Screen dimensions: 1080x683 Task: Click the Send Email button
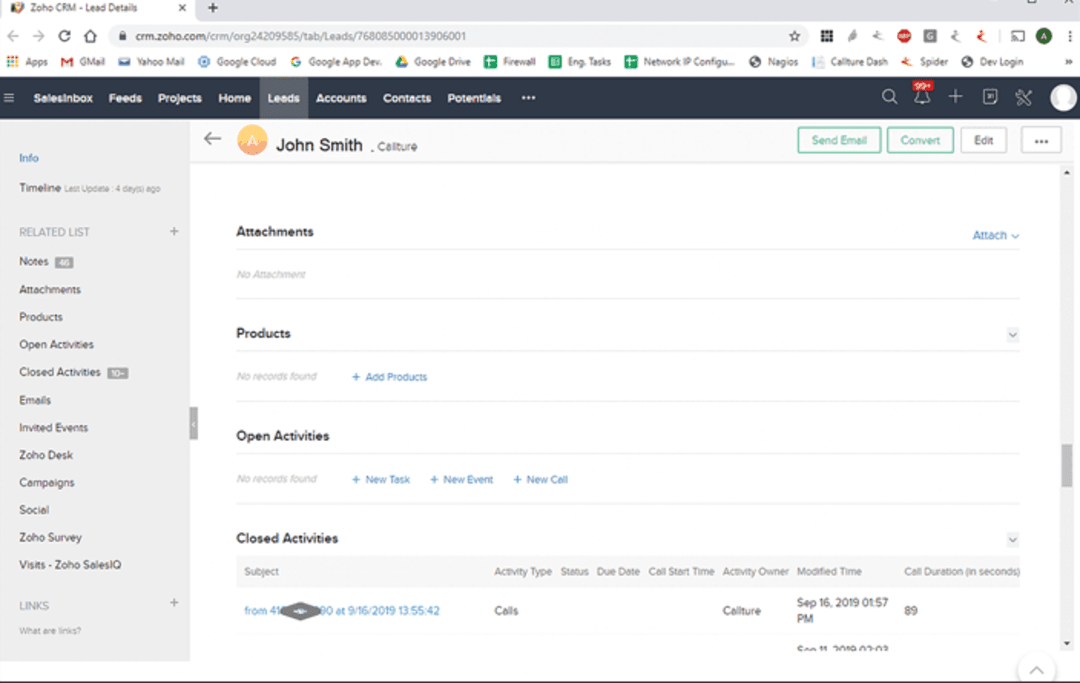tap(838, 140)
